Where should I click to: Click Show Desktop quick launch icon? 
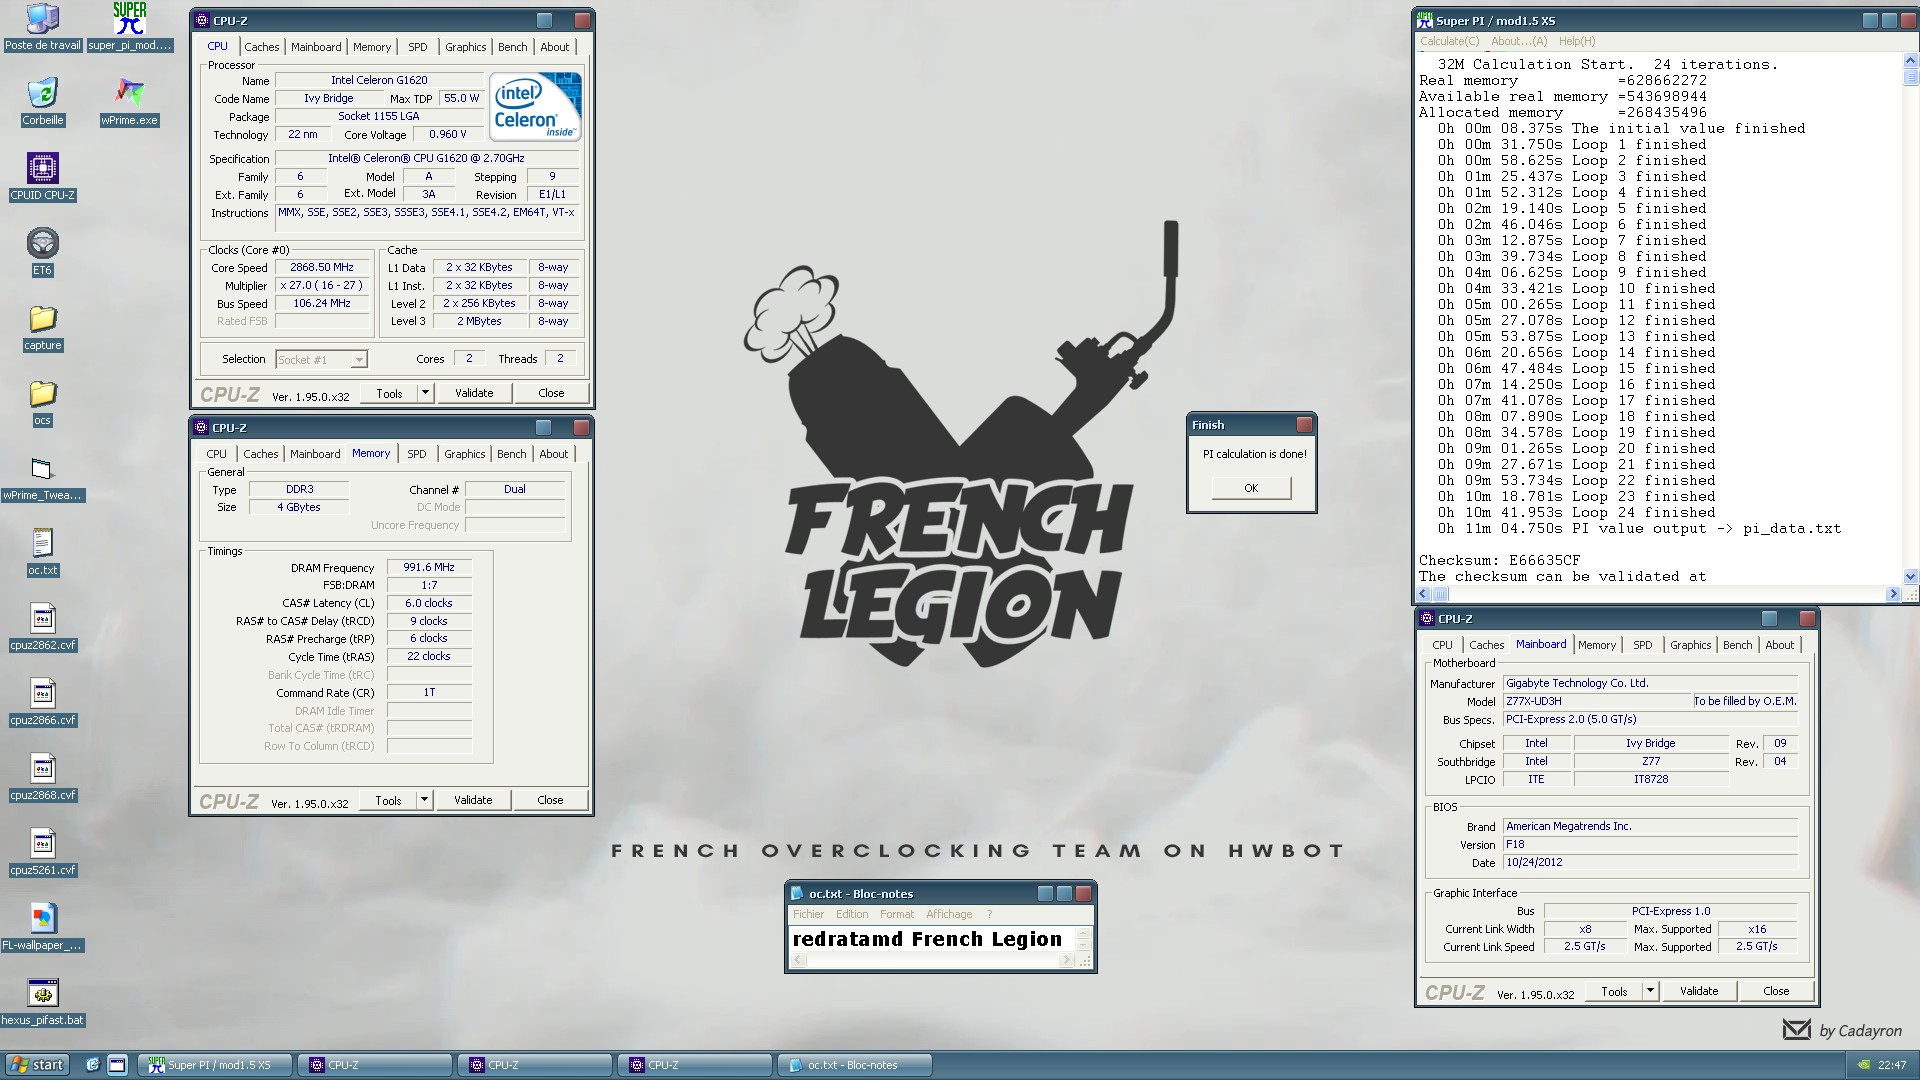pyautogui.click(x=116, y=1065)
